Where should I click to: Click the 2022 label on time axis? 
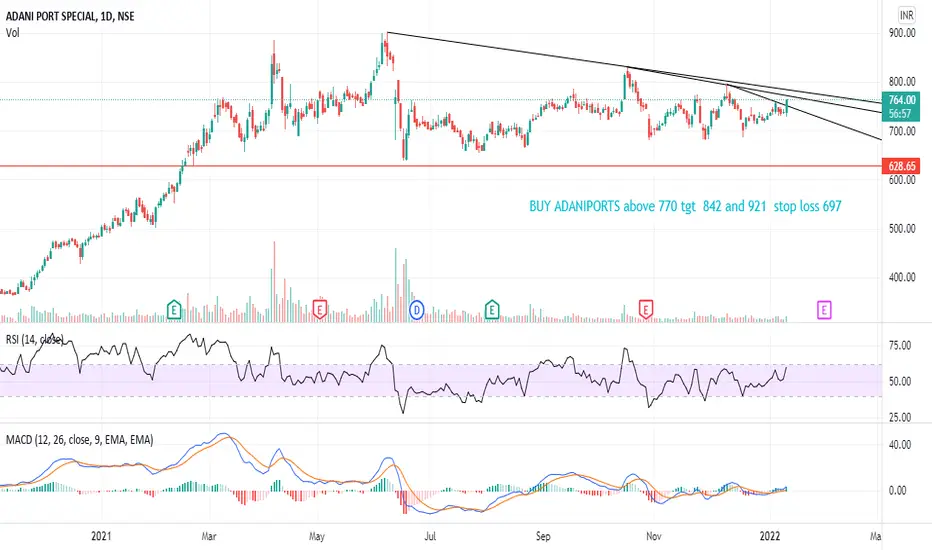770,536
